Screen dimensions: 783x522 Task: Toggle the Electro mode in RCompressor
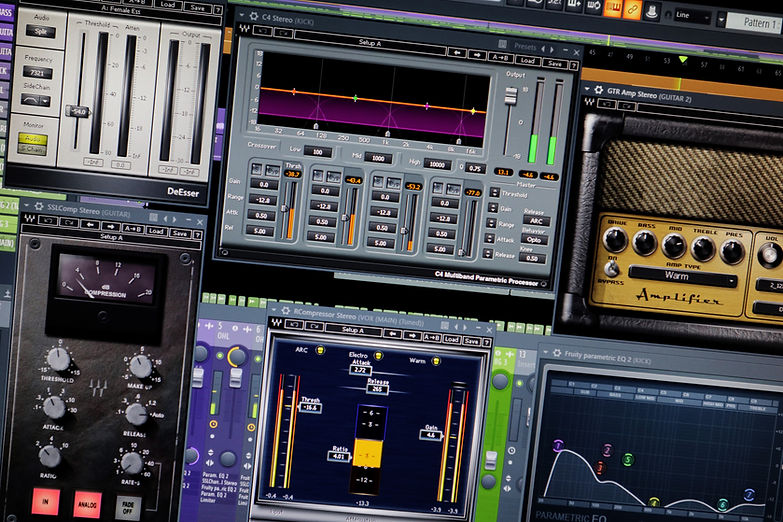pyautogui.click(x=379, y=355)
